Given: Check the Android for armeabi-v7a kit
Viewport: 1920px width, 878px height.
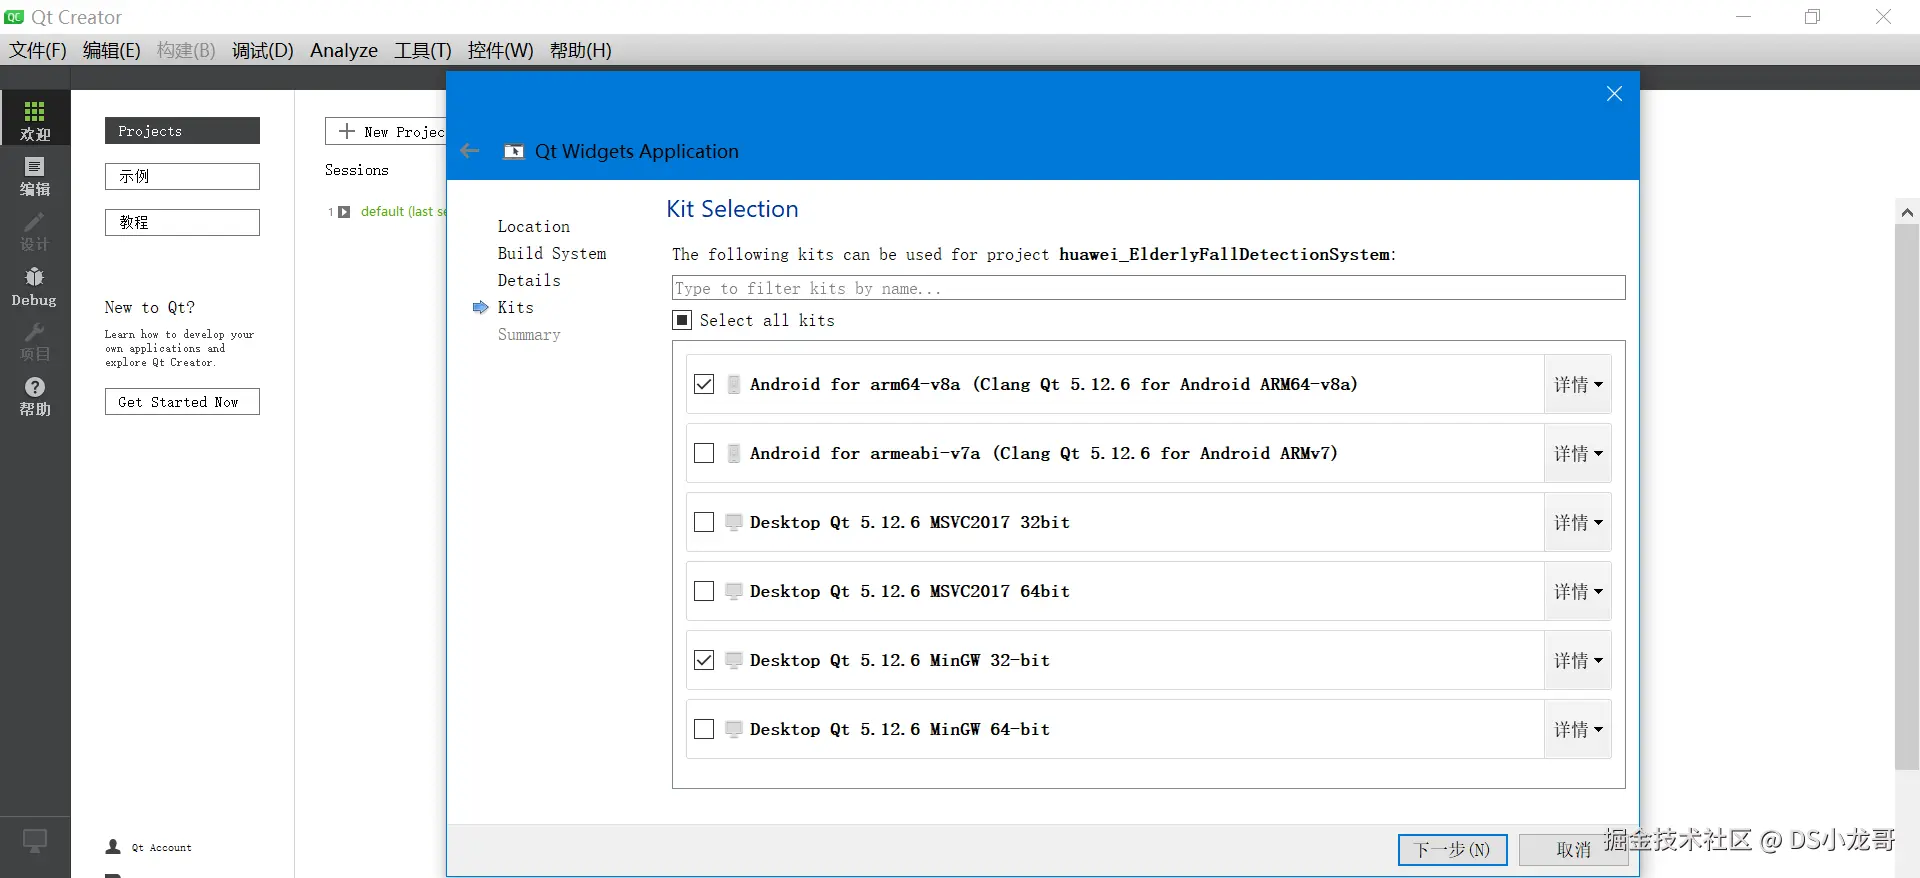Looking at the screenshot, I should tap(704, 453).
